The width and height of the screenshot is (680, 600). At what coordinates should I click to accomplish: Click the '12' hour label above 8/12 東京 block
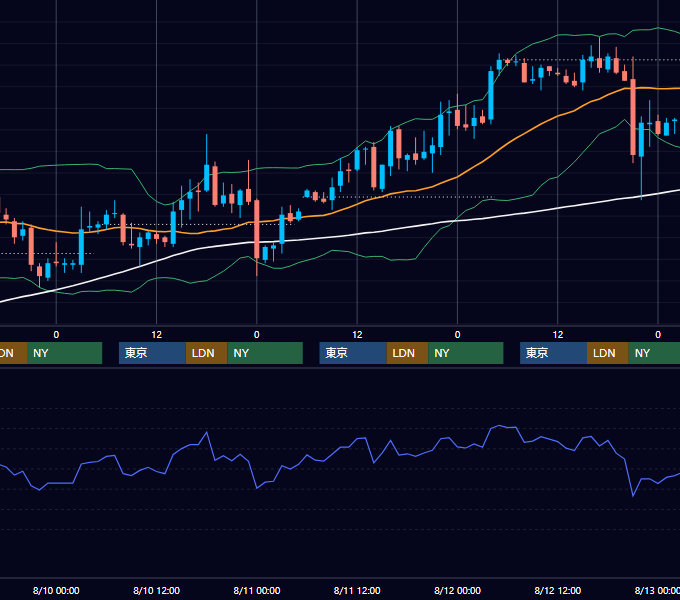558,335
